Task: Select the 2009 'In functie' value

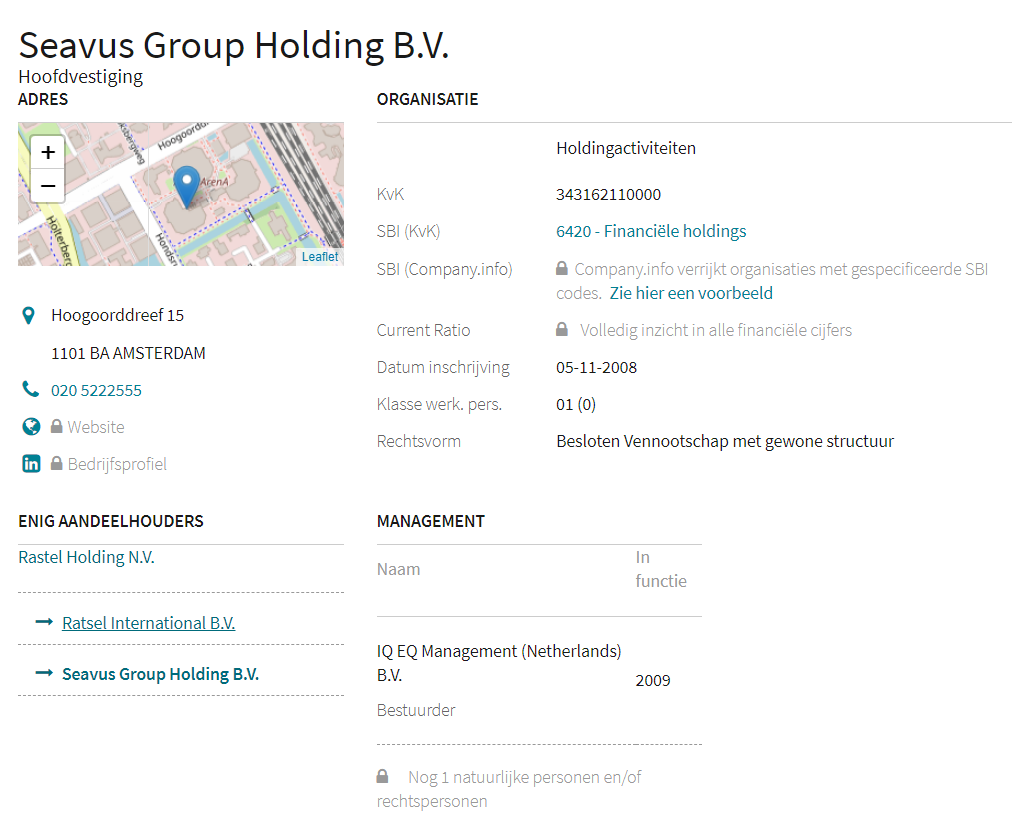Action: tap(653, 681)
